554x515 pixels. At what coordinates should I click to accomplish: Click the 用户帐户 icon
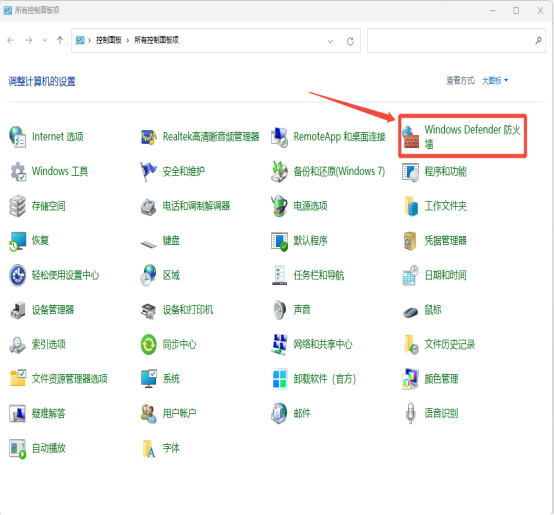(x=148, y=413)
